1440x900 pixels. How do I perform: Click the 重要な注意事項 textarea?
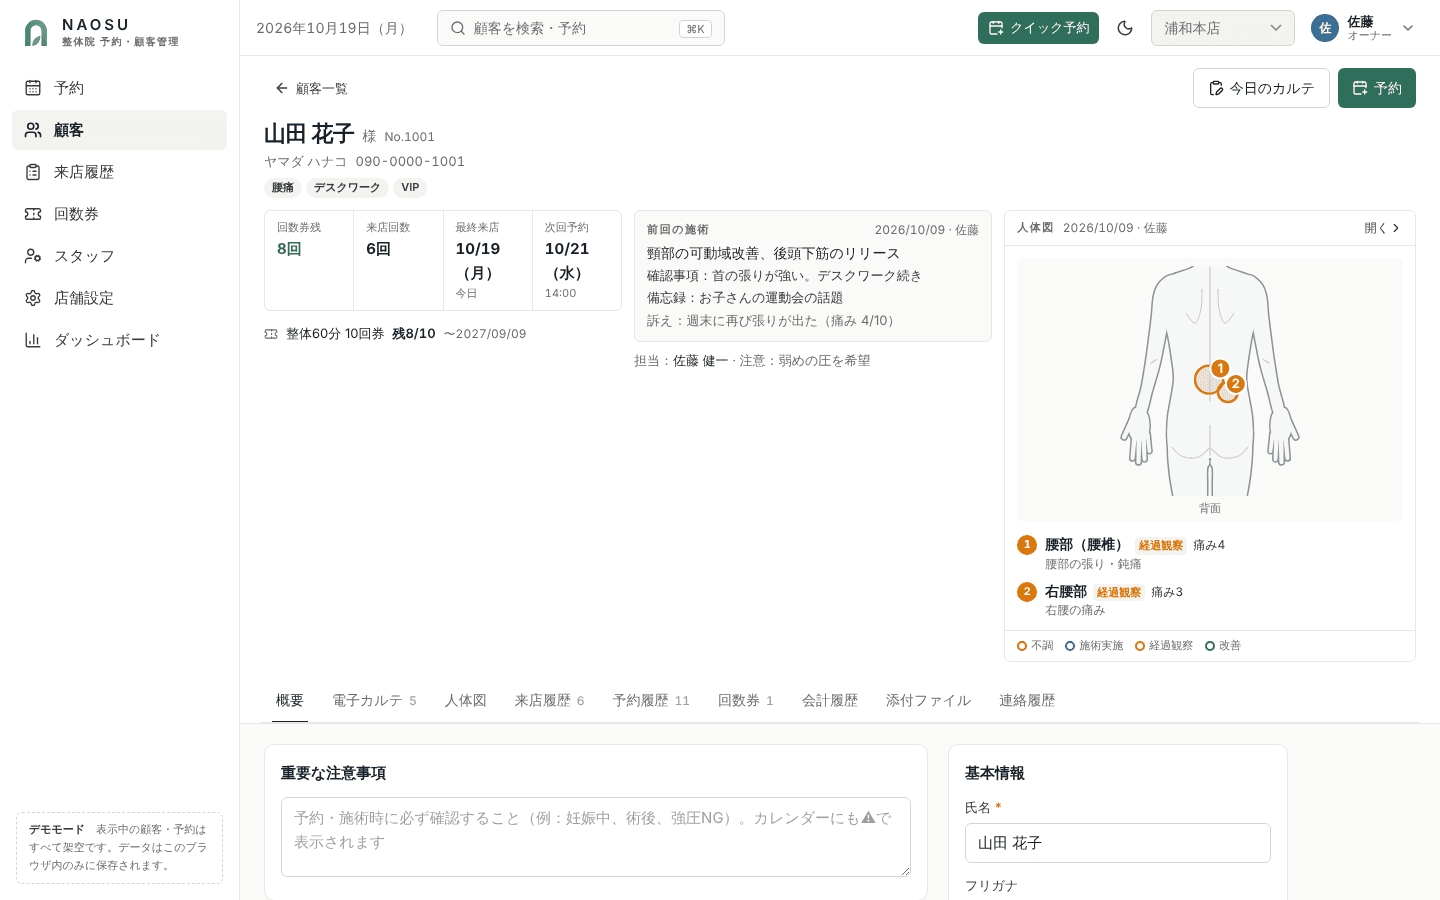pyautogui.click(x=596, y=837)
